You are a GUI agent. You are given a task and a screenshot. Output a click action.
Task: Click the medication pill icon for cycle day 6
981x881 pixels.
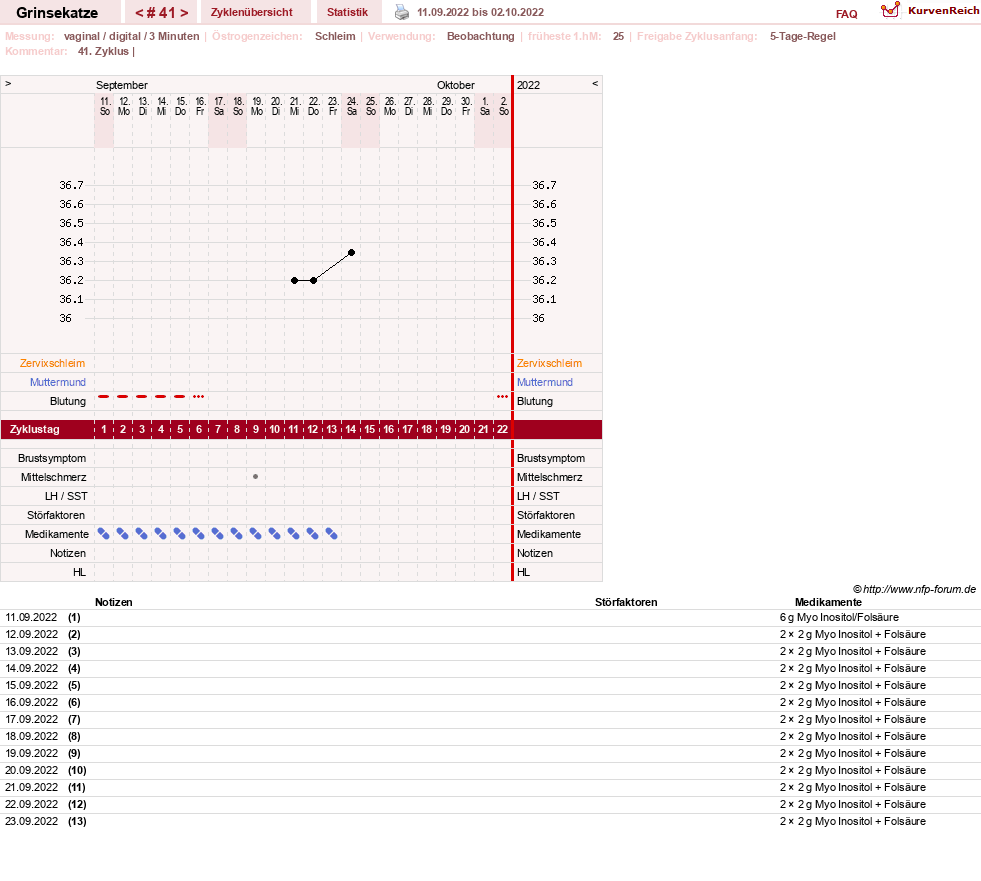pos(198,534)
